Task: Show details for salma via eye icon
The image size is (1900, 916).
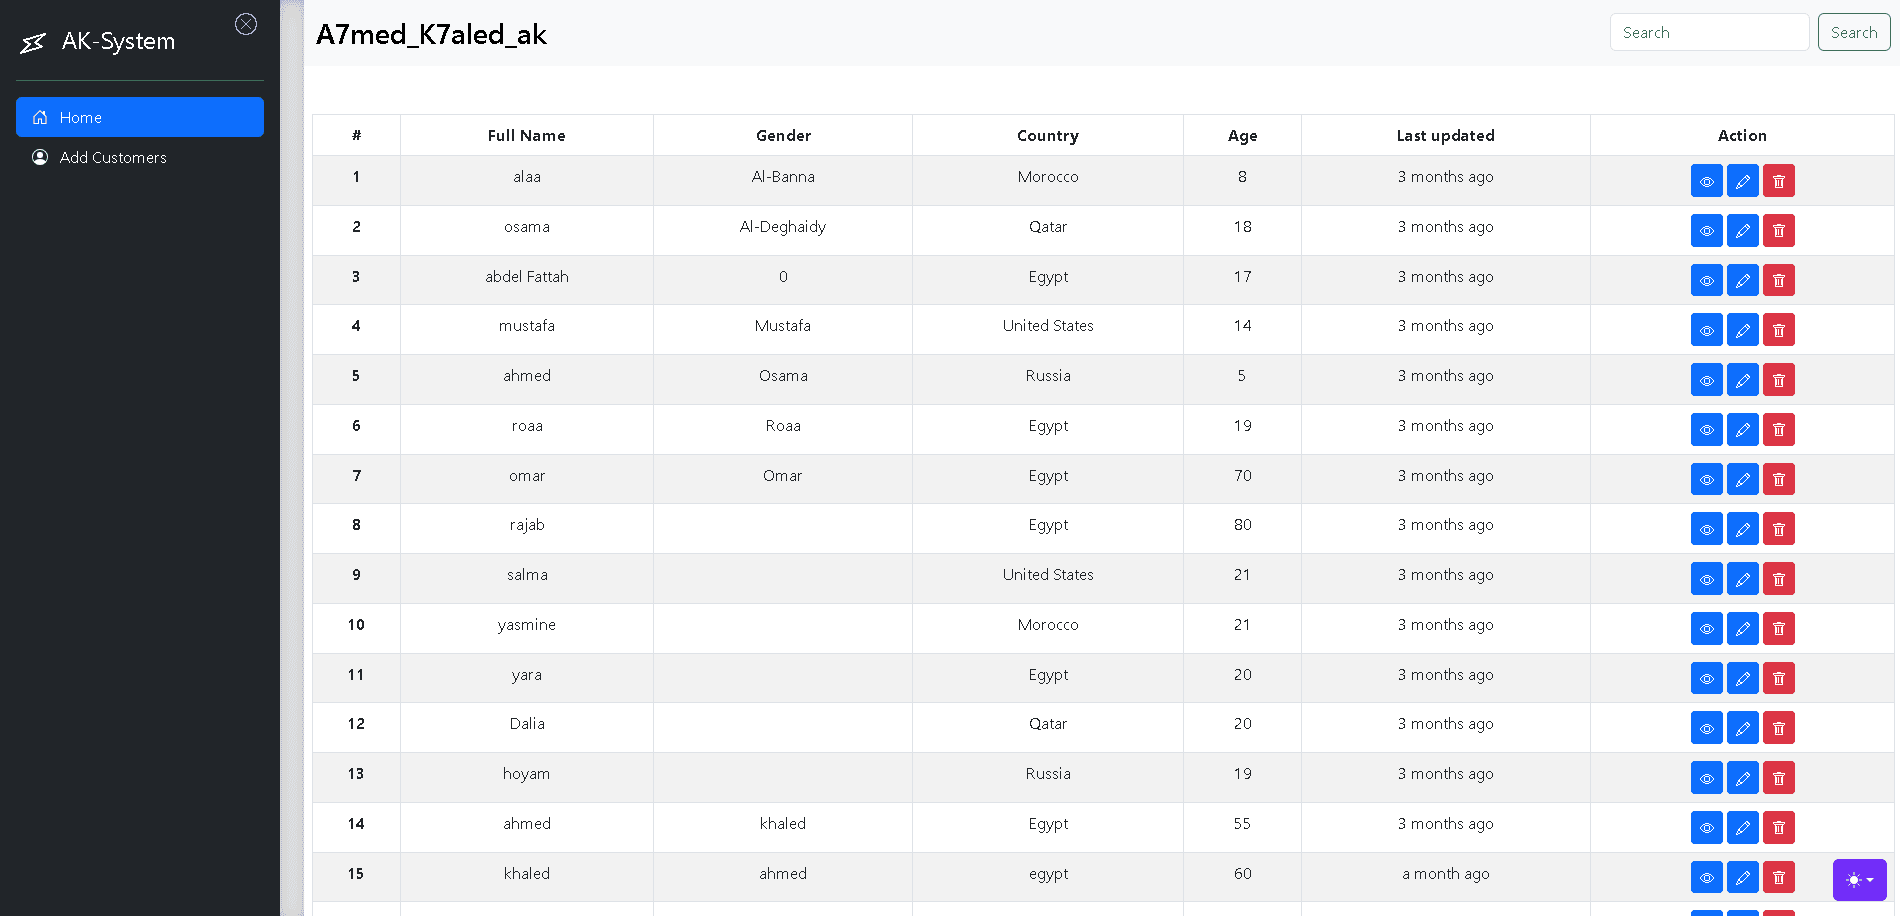Action: [1706, 579]
